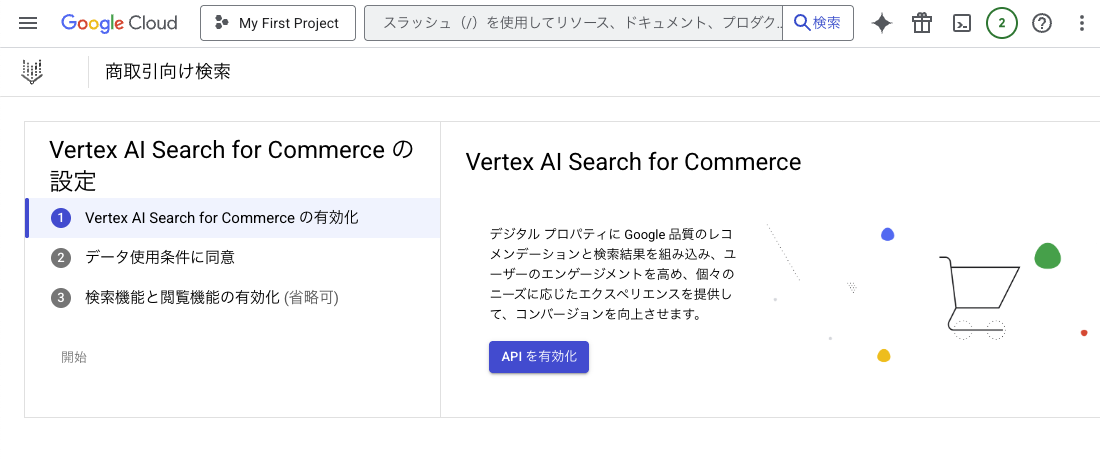Activate Cloud Shell terminal icon
Viewport: 1100px width, 459px height.
click(962, 23)
